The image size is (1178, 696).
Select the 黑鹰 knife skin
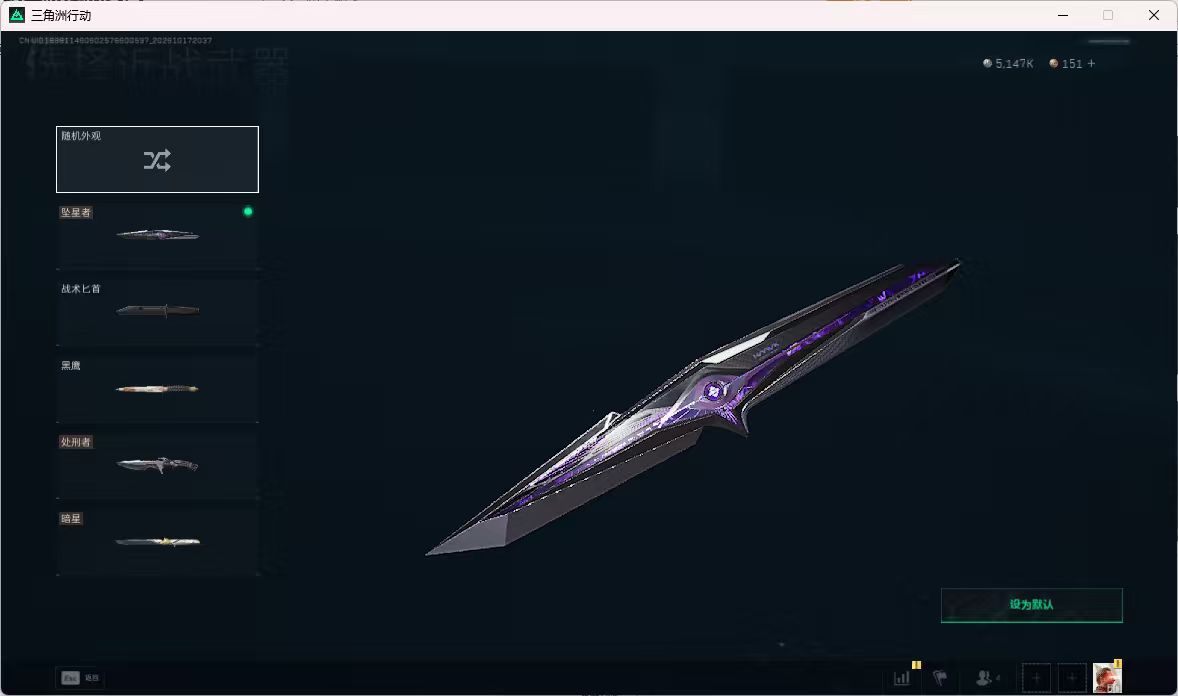(157, 389)
